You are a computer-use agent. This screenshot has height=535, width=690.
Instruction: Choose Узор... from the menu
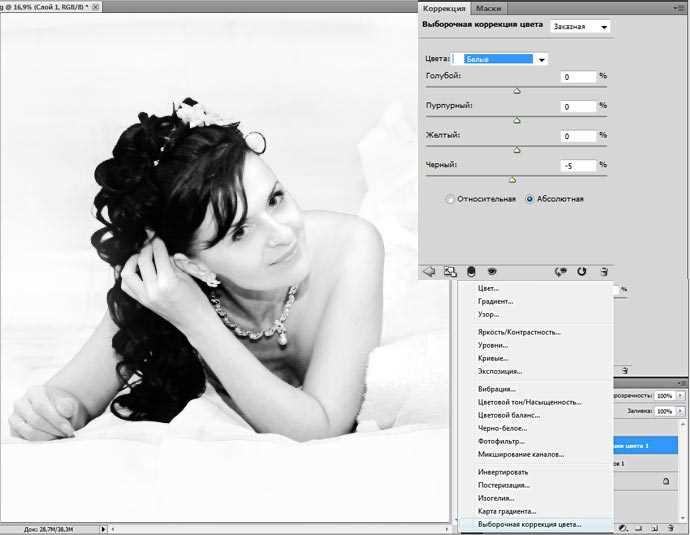[x=488, y=315]
